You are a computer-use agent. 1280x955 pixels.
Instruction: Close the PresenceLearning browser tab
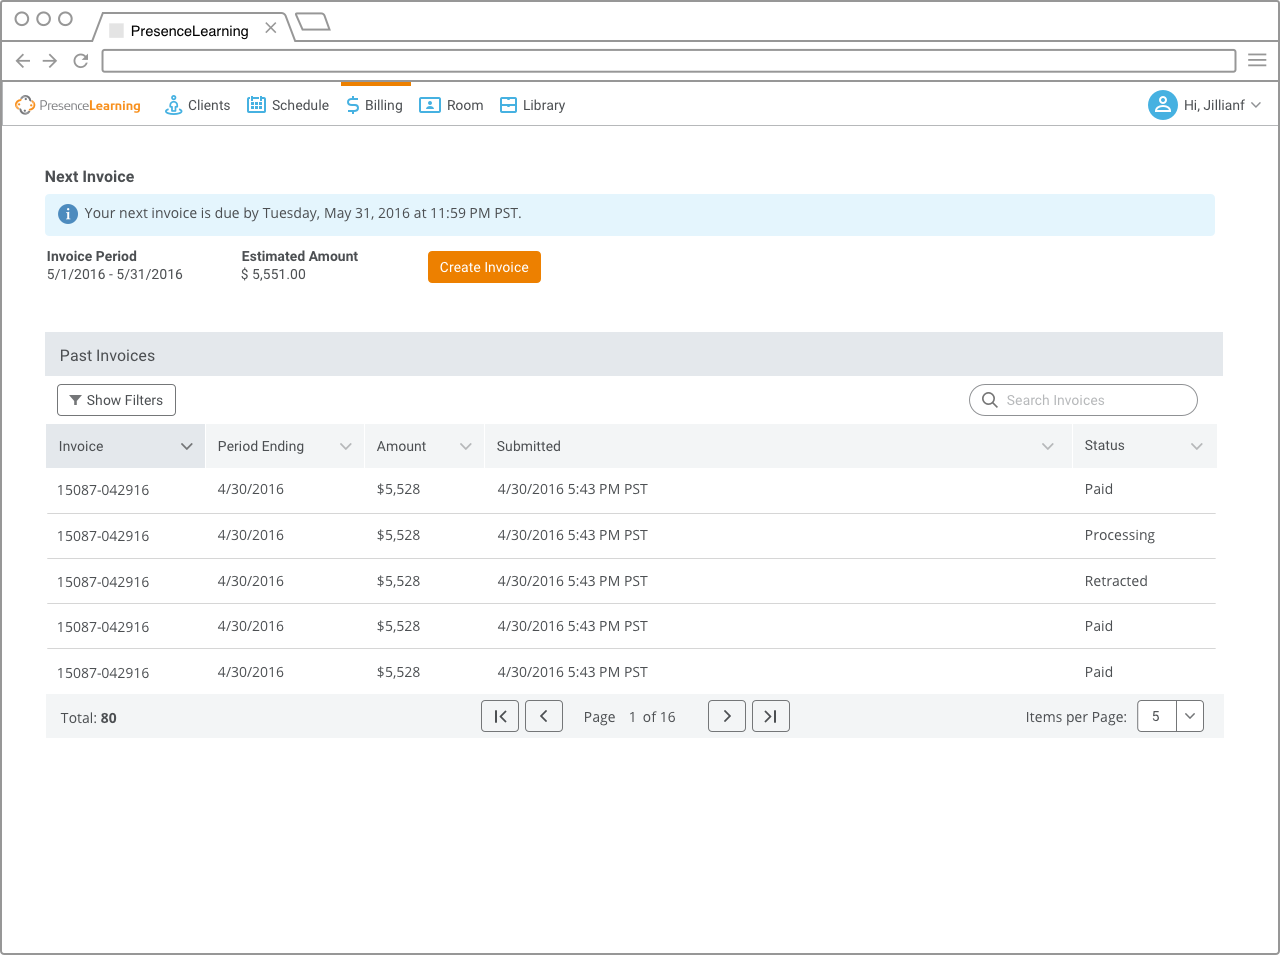tap(270, 28)
